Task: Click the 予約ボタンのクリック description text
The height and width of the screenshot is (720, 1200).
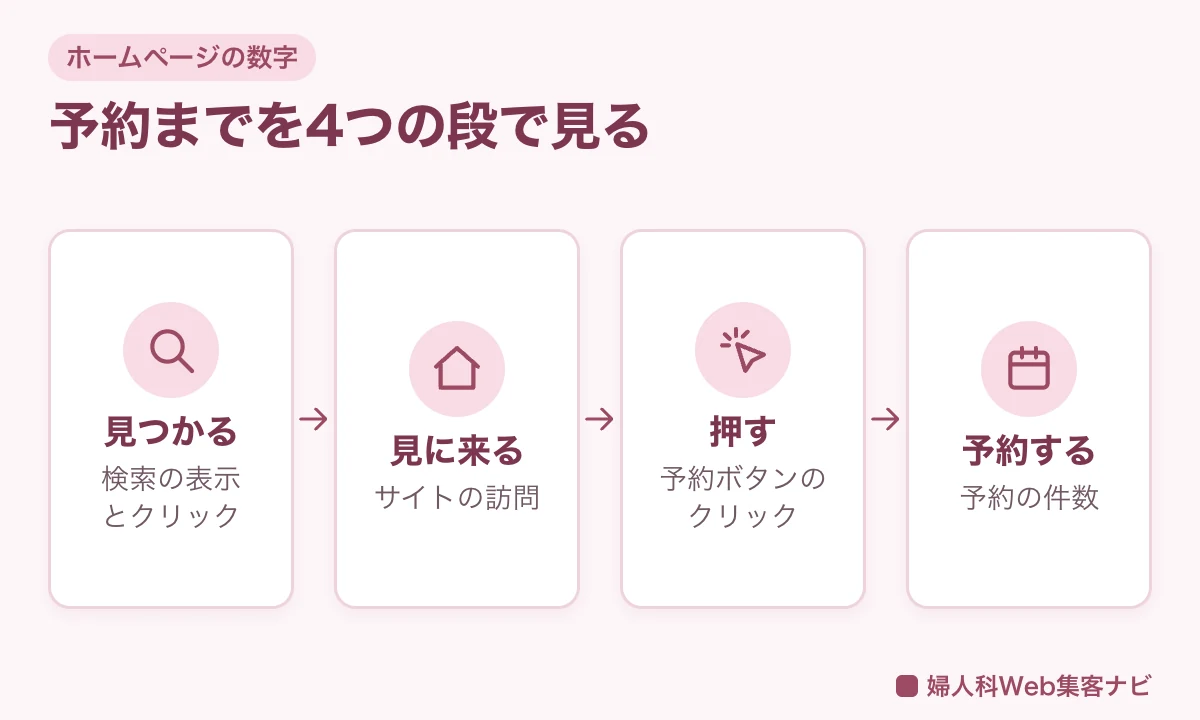Action: (743, 497)
